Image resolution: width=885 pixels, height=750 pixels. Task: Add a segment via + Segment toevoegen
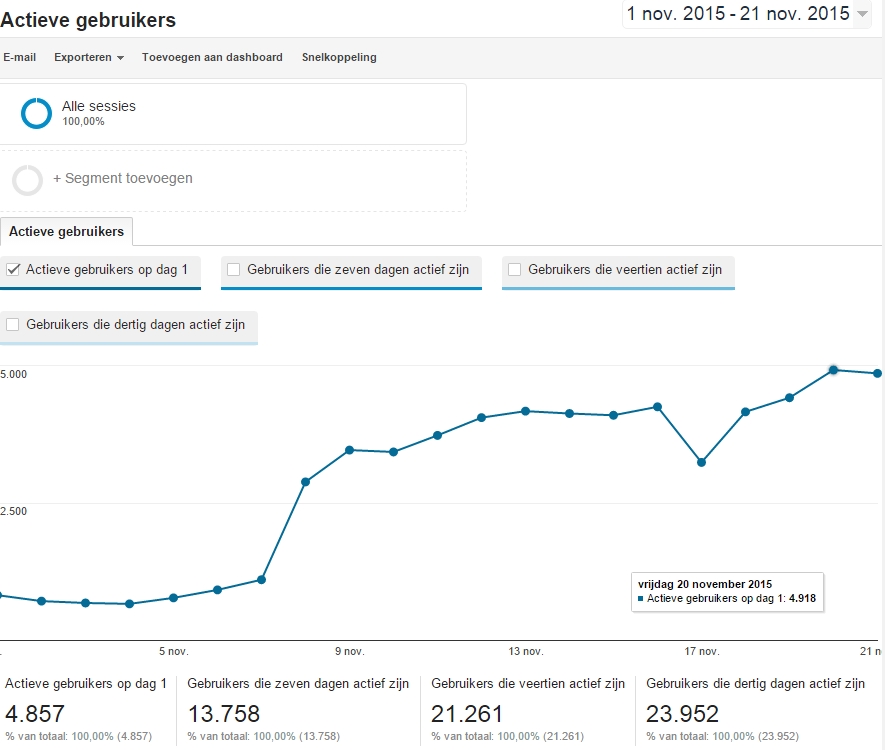[x=122, y=178]
